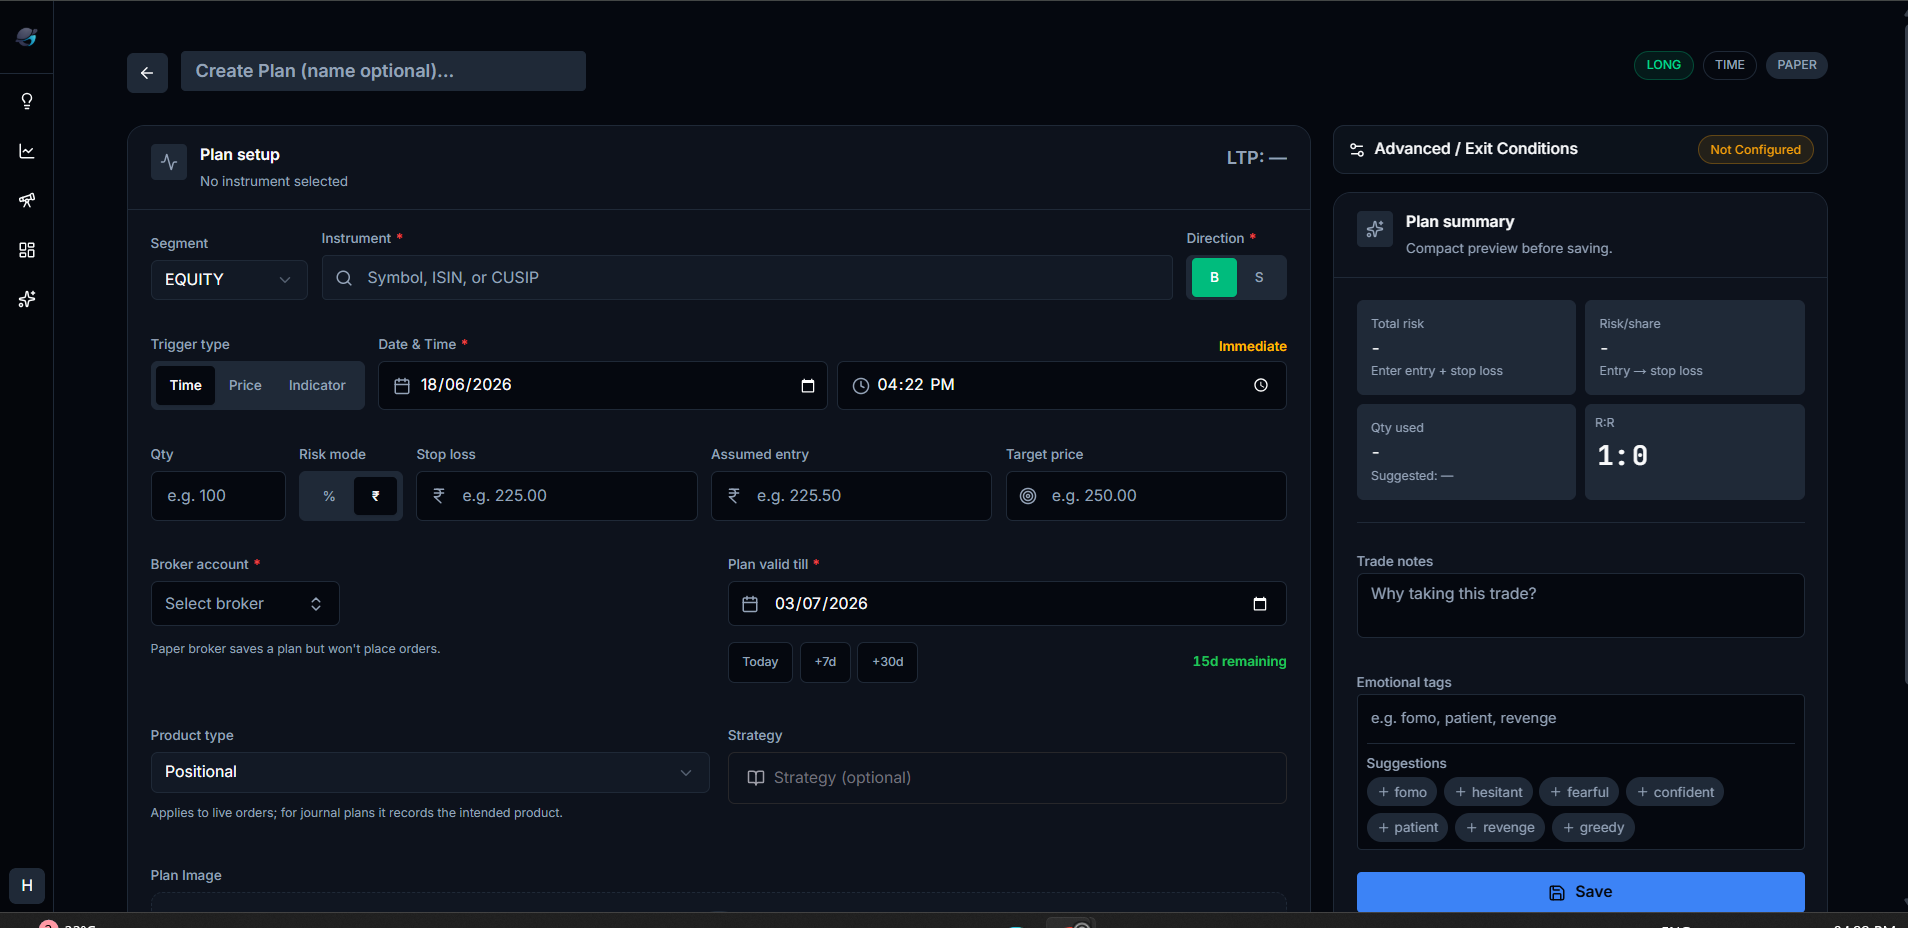Click the search icon in Instrument field
The width and height of the screenshot is (1908, 928).
[344, 278]
